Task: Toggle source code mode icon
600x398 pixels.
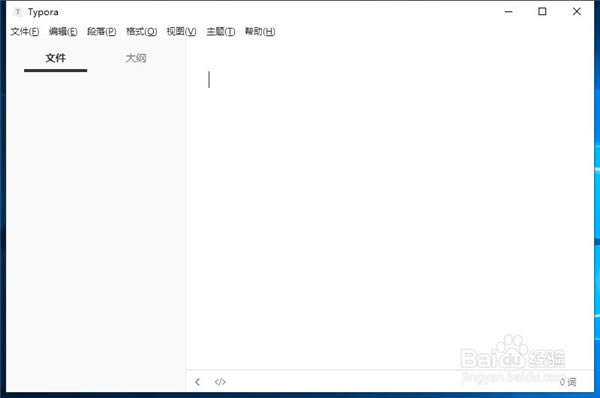Action: 220,382
